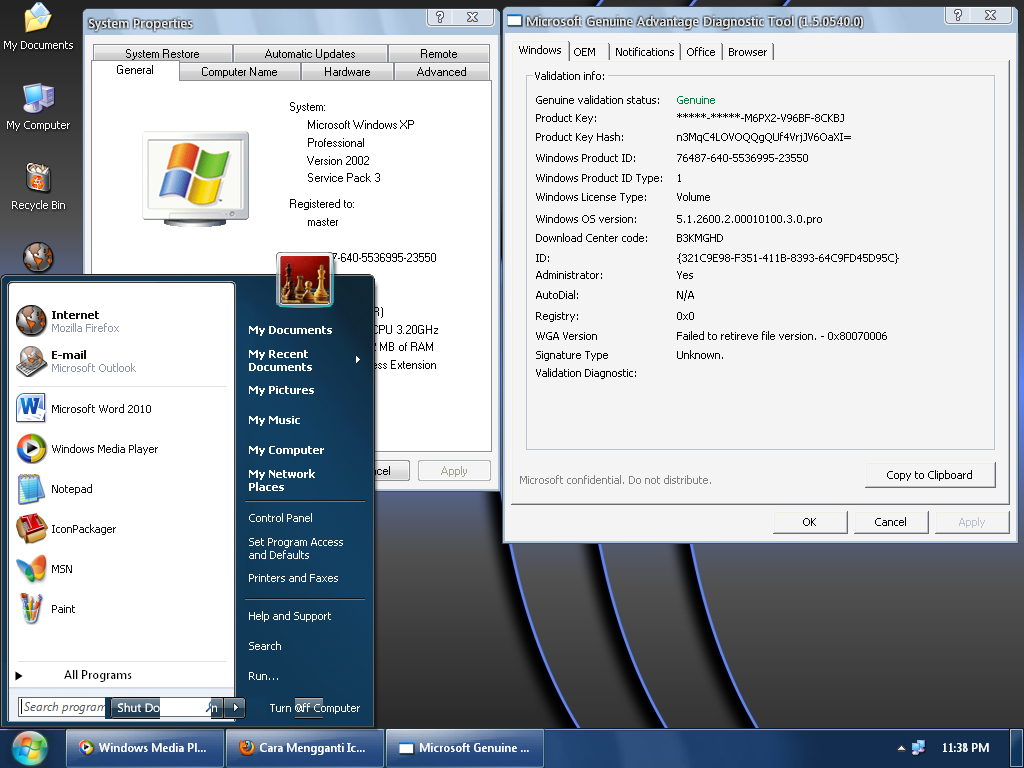The width and height of the screenshot is (1024, 768).
Task: Click Copy to Clipboard button
Action: pos(930,475)
